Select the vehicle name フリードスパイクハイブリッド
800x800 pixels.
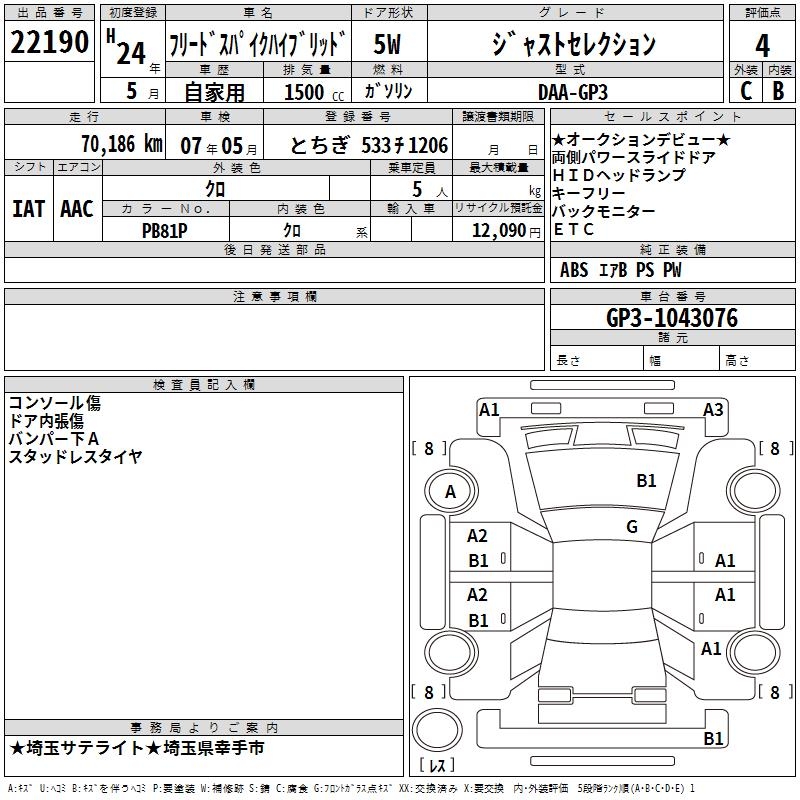258,44
